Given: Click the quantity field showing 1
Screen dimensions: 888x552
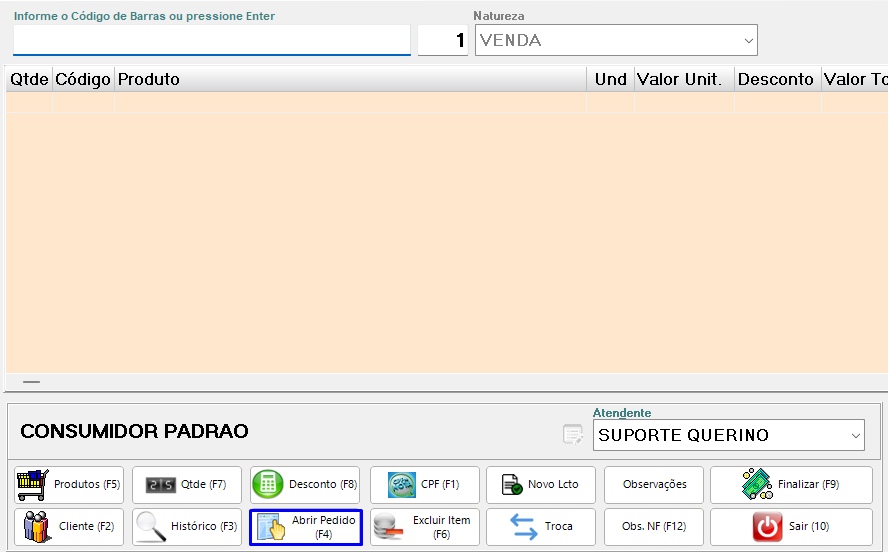Looking at the screenshot, I should point(442,41).
